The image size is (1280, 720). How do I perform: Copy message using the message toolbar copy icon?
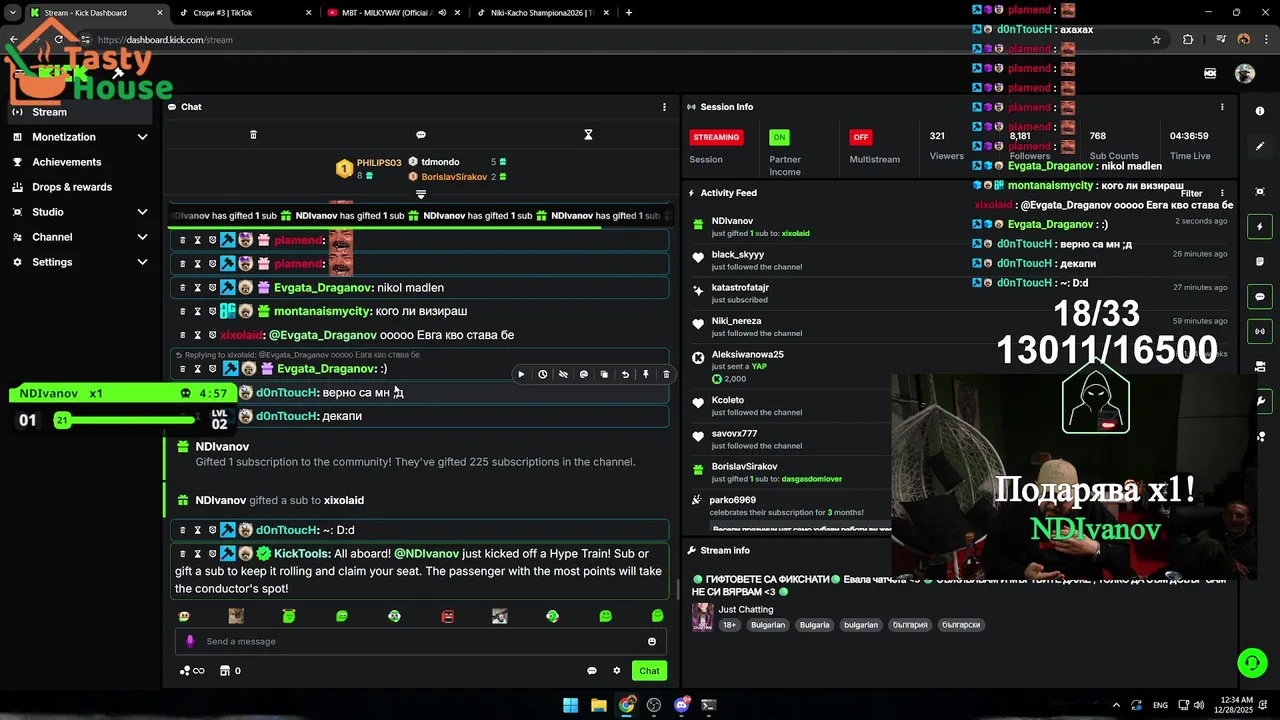(x=604, y=375)
